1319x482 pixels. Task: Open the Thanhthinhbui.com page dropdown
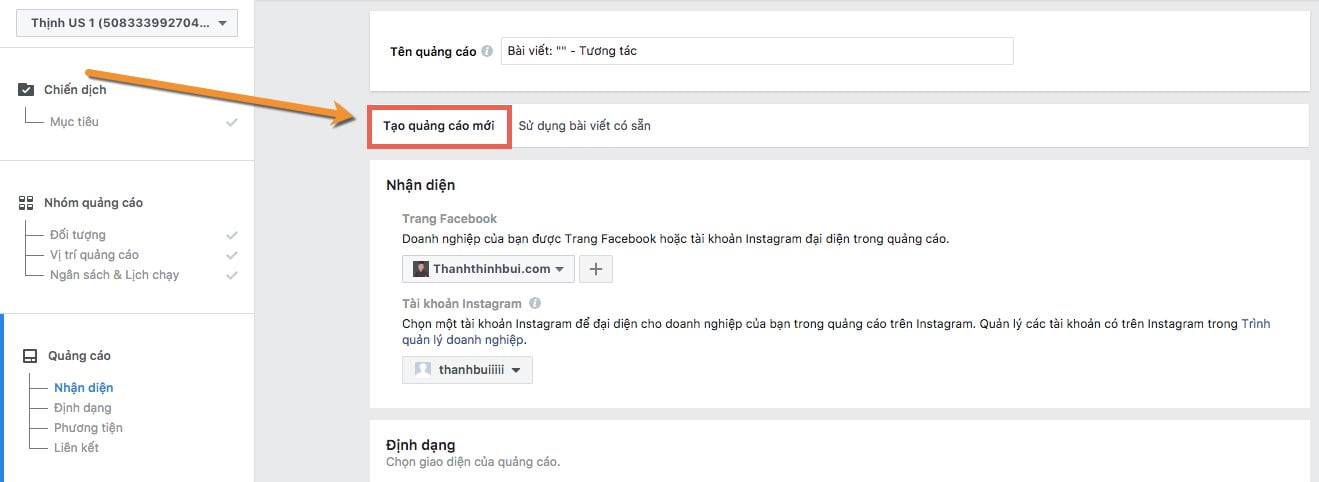point(489,269)
